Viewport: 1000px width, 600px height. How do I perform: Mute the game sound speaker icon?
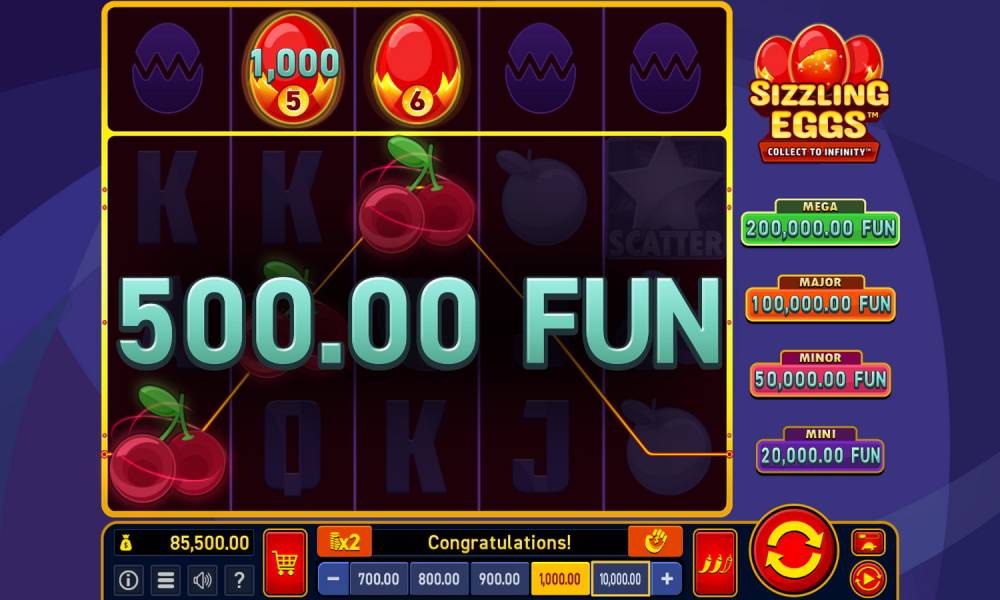[202, 580]
